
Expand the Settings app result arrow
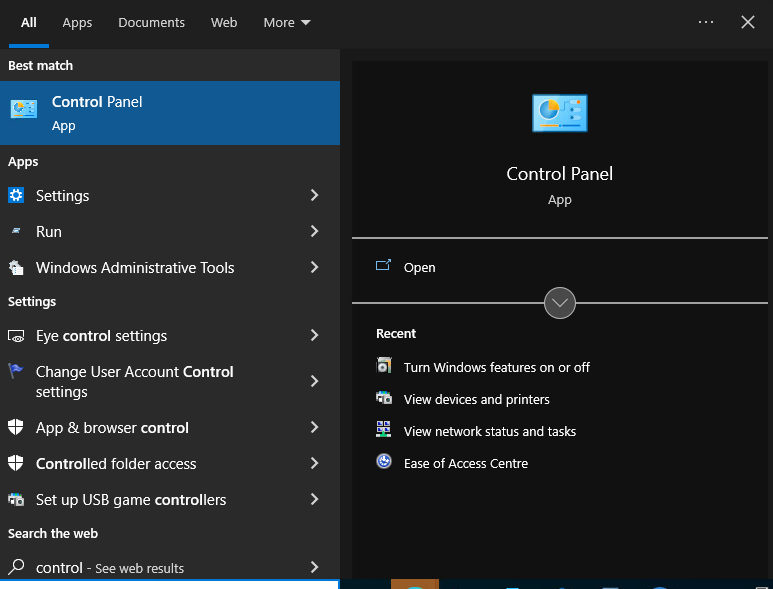(x=314, y=196)
